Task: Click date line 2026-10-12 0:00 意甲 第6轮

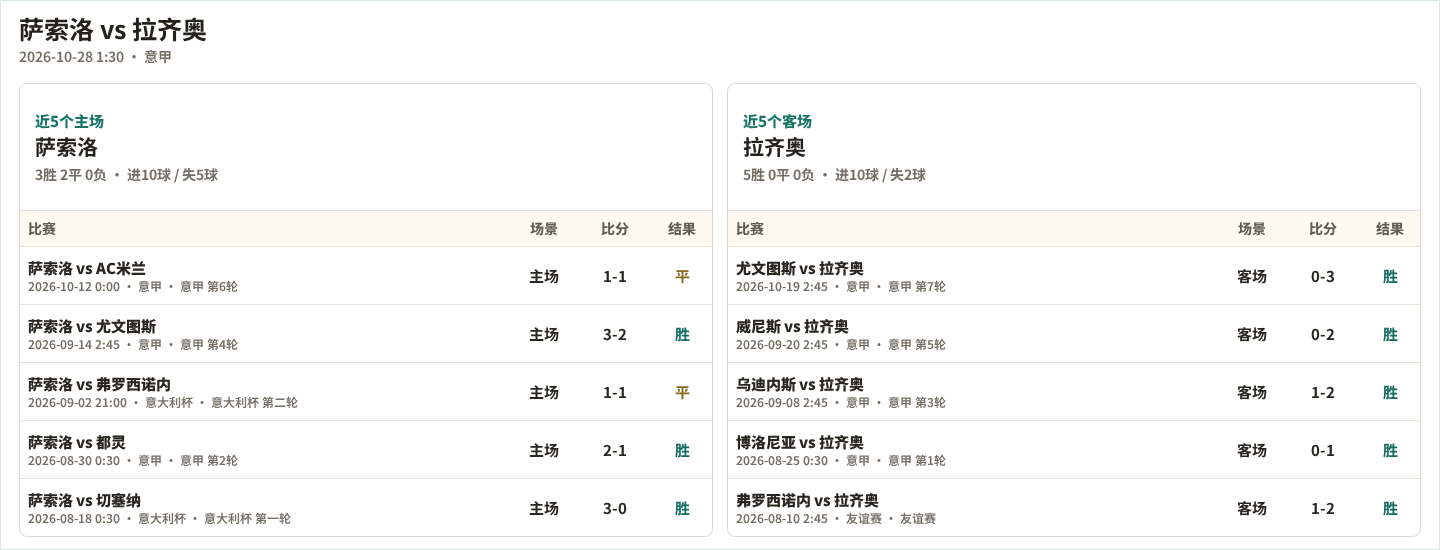Action: point(133,287)
